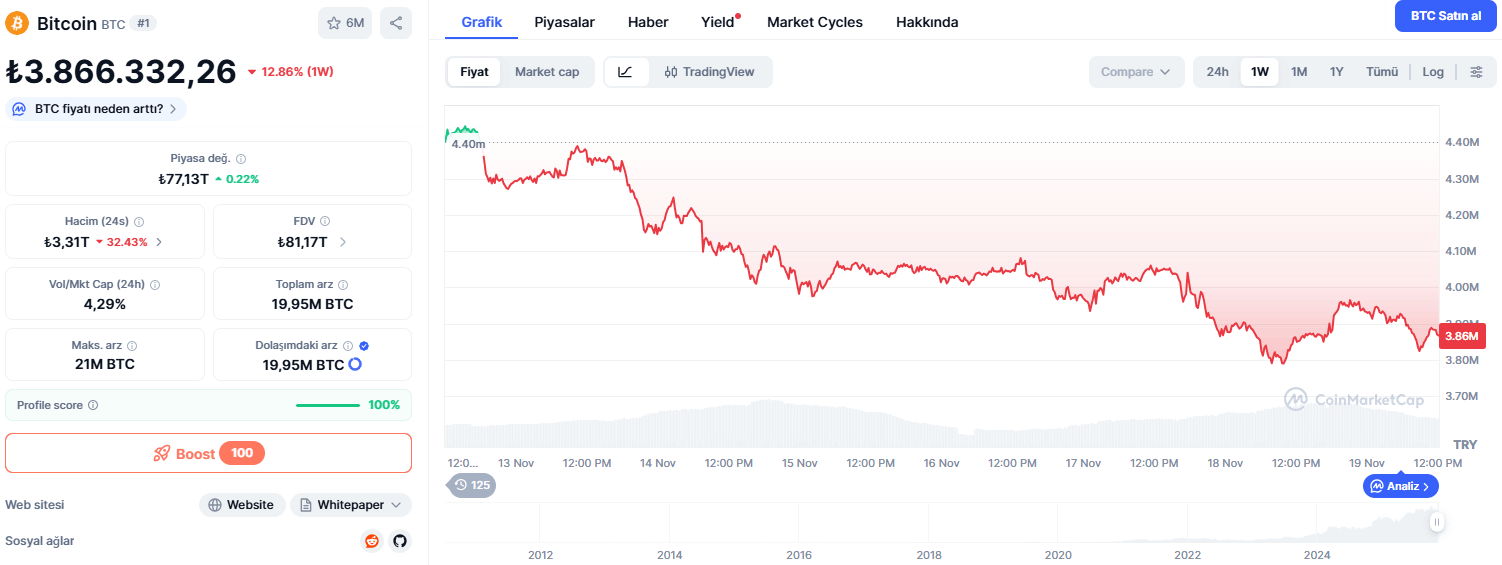Viewport: 1502px width, 565px height.
Task: Click the Bitcoin logo icon
Action: pyautogui.click(x=17, y=23)
